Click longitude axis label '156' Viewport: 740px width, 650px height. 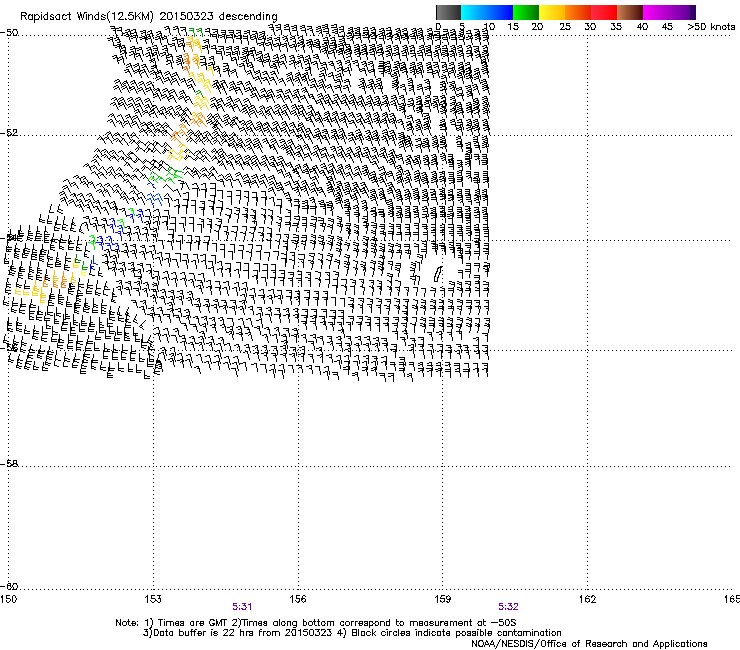(x=298, y=599)
